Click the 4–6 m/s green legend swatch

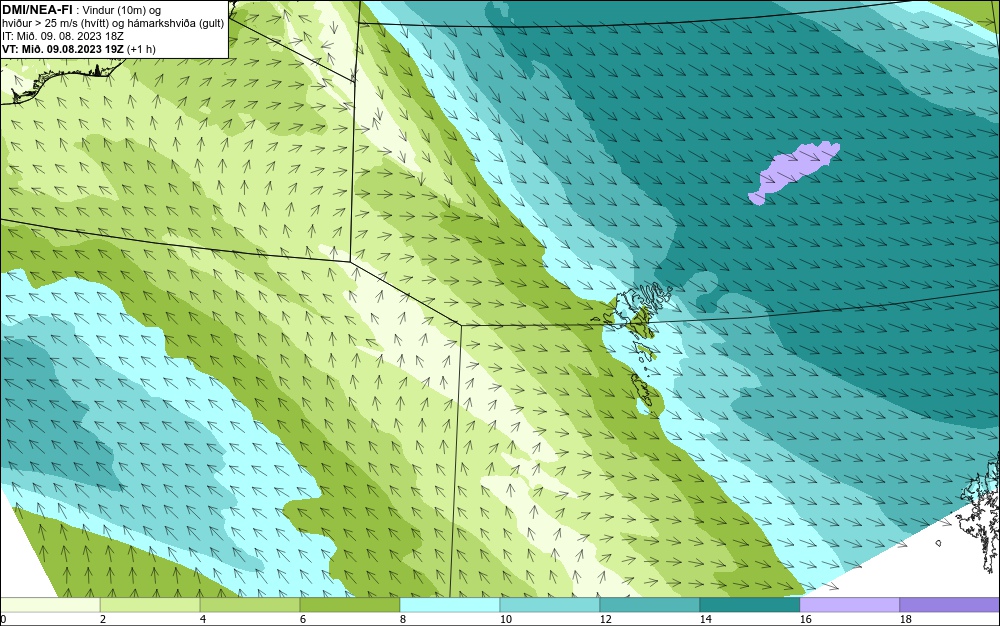click(250, 604)
